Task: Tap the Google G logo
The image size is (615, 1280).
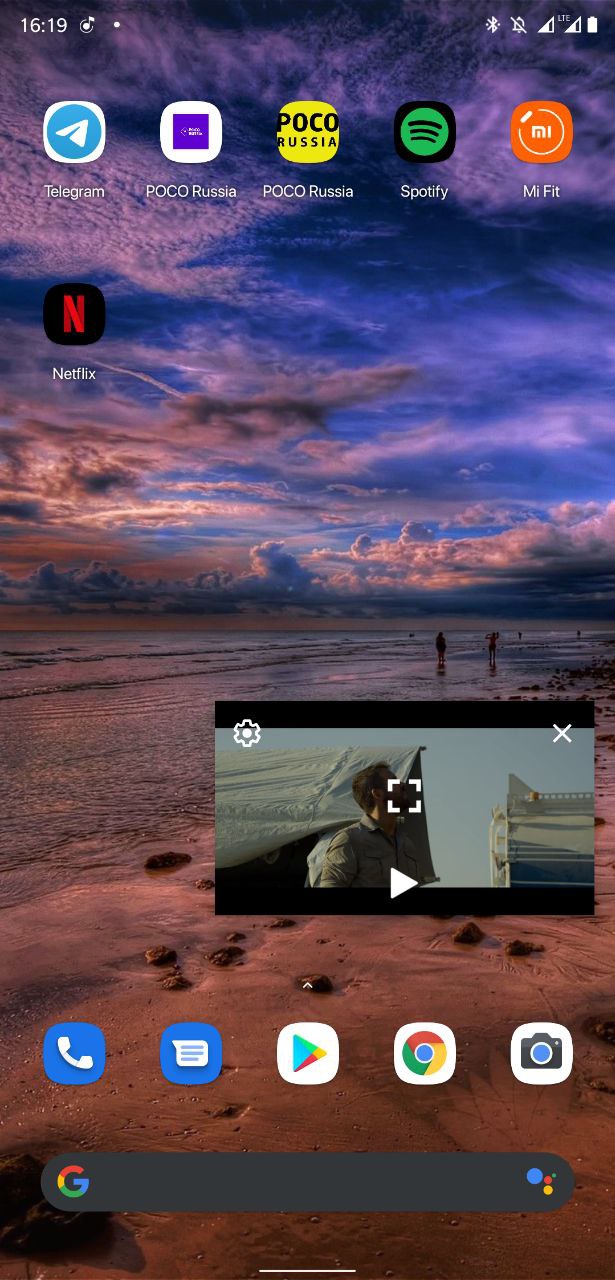Action: coord(73,1182)
